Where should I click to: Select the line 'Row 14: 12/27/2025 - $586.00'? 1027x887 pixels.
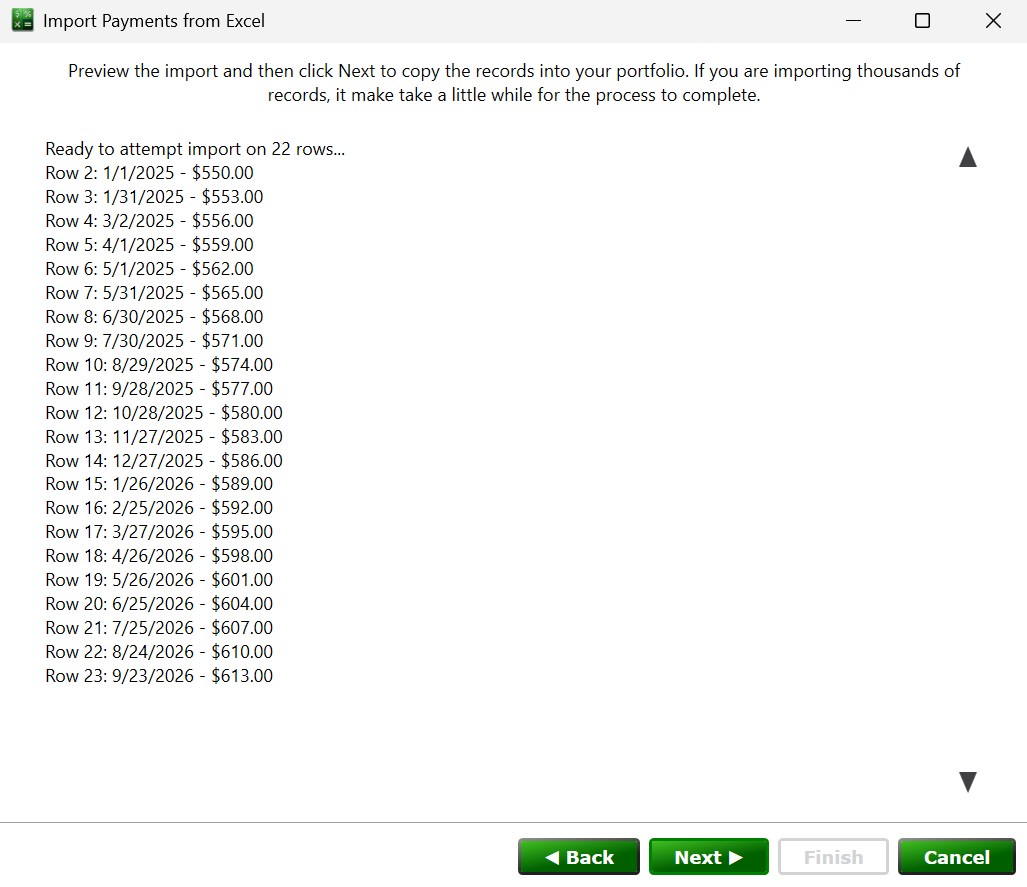(164, 461)
